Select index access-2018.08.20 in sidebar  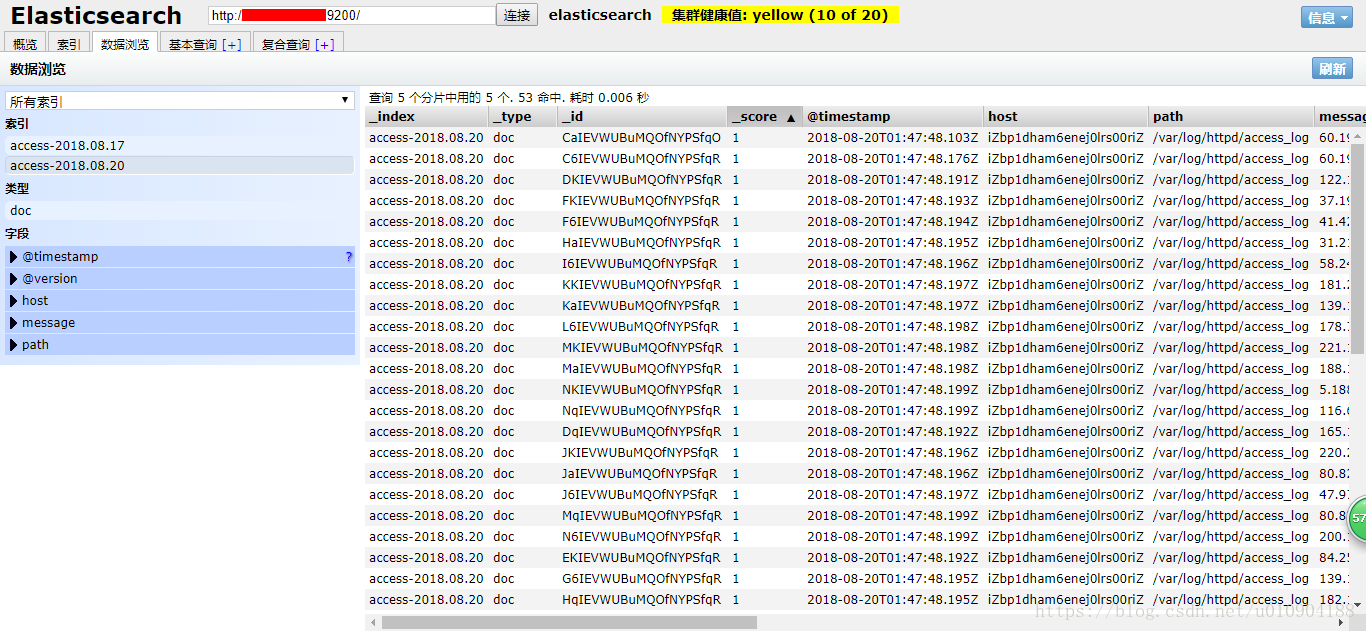[180, 166]
